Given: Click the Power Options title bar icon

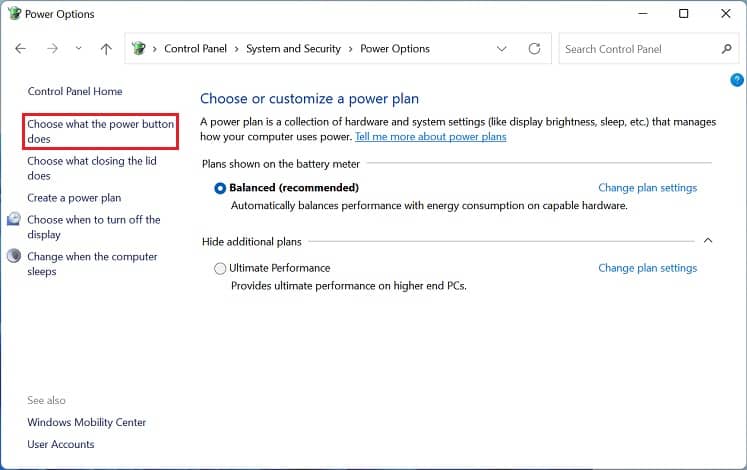Looking at the screenshot, I should pyautogui.click(x=14, y=13).
